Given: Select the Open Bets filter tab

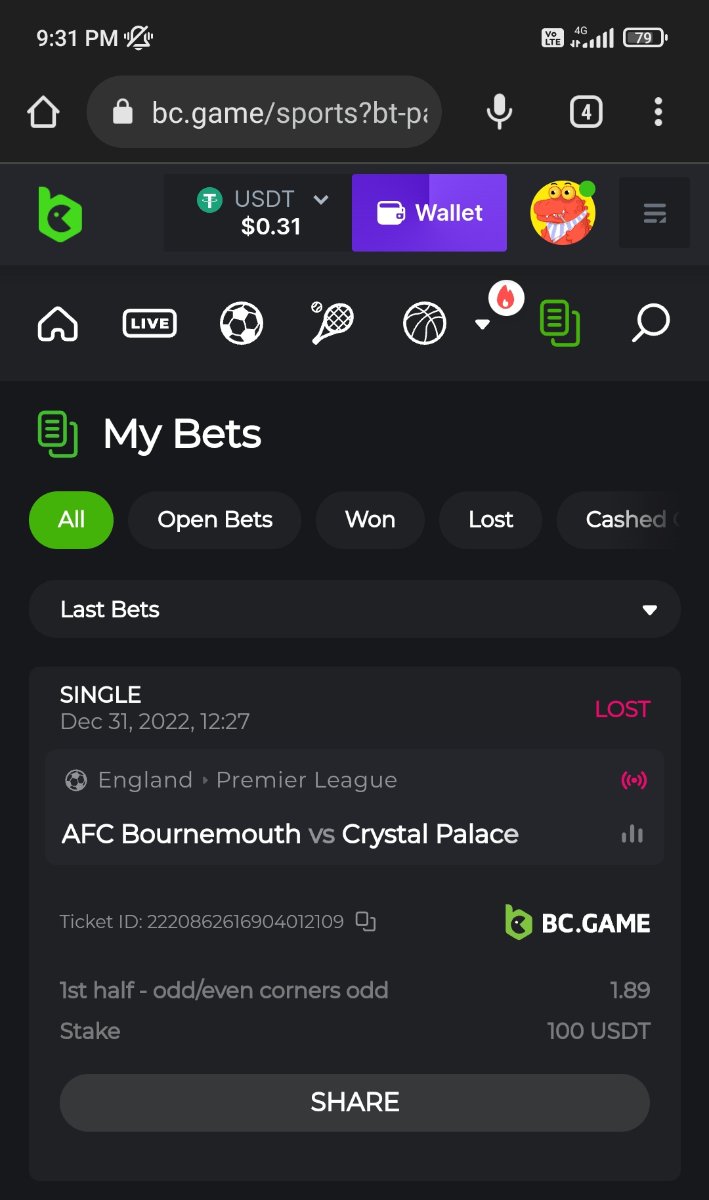Looking at the screenshot, I should (215, 519).
